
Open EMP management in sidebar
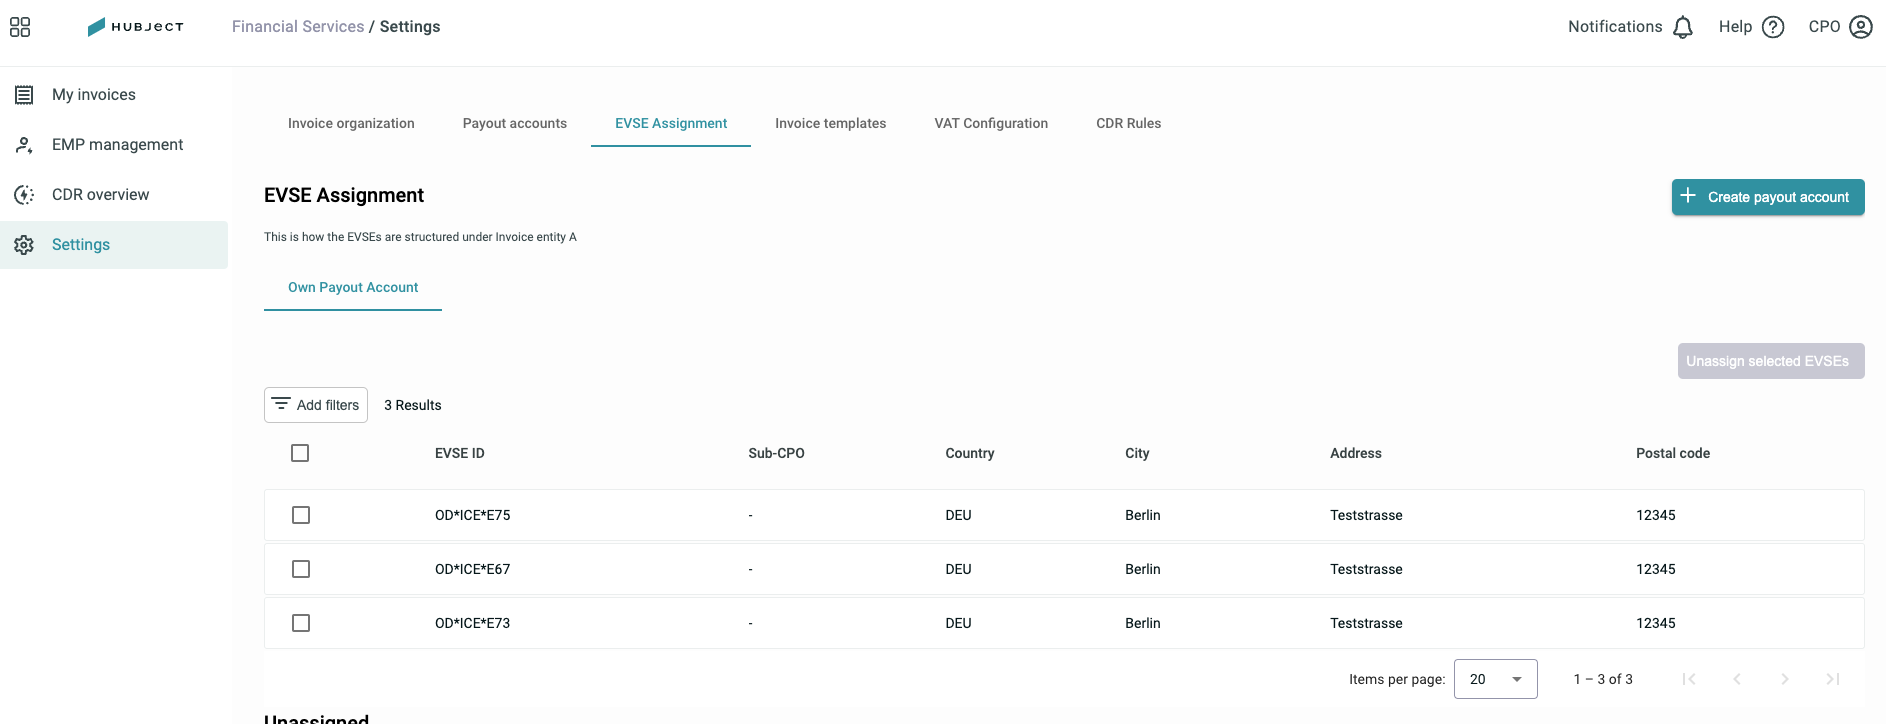[114, 145]
